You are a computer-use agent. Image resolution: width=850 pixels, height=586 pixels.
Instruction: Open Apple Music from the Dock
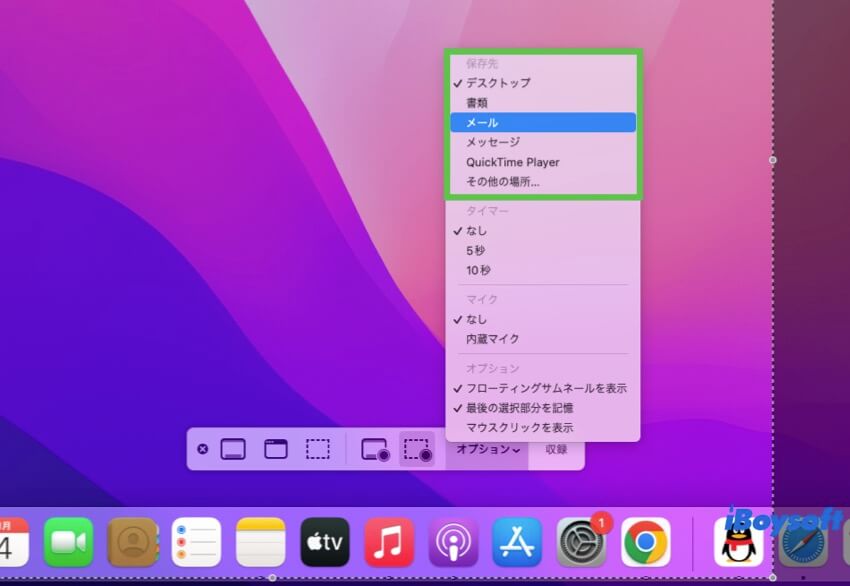(388, 540)
